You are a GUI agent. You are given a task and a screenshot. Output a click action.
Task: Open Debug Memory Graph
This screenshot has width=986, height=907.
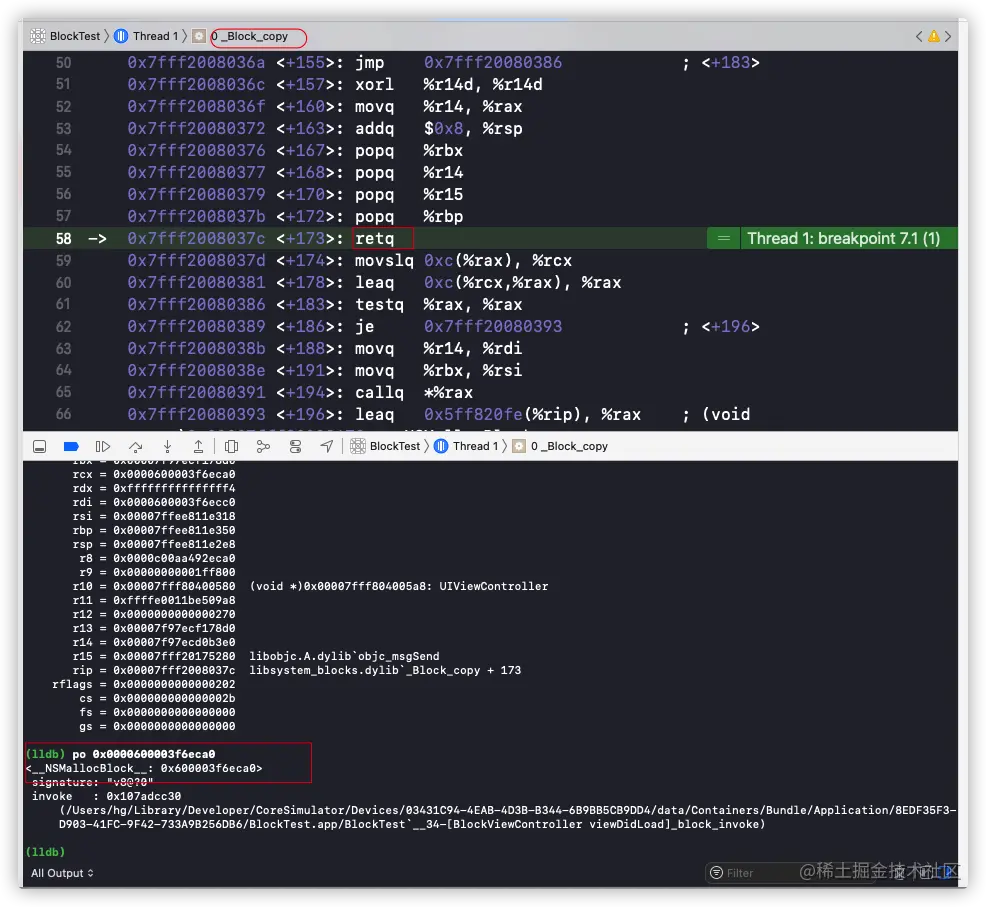pyautogui.click(x=263, y=447)
